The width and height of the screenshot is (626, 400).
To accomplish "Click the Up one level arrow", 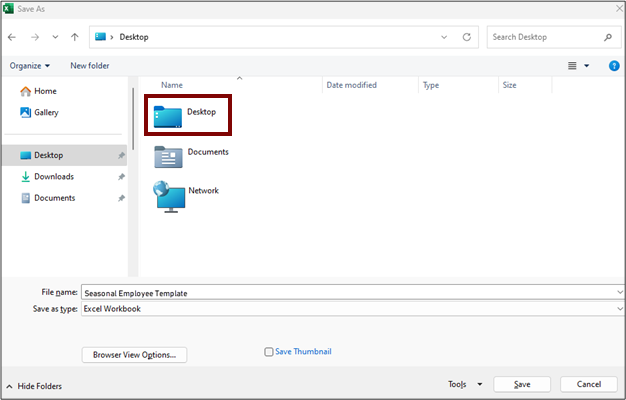I will [75, 37].
